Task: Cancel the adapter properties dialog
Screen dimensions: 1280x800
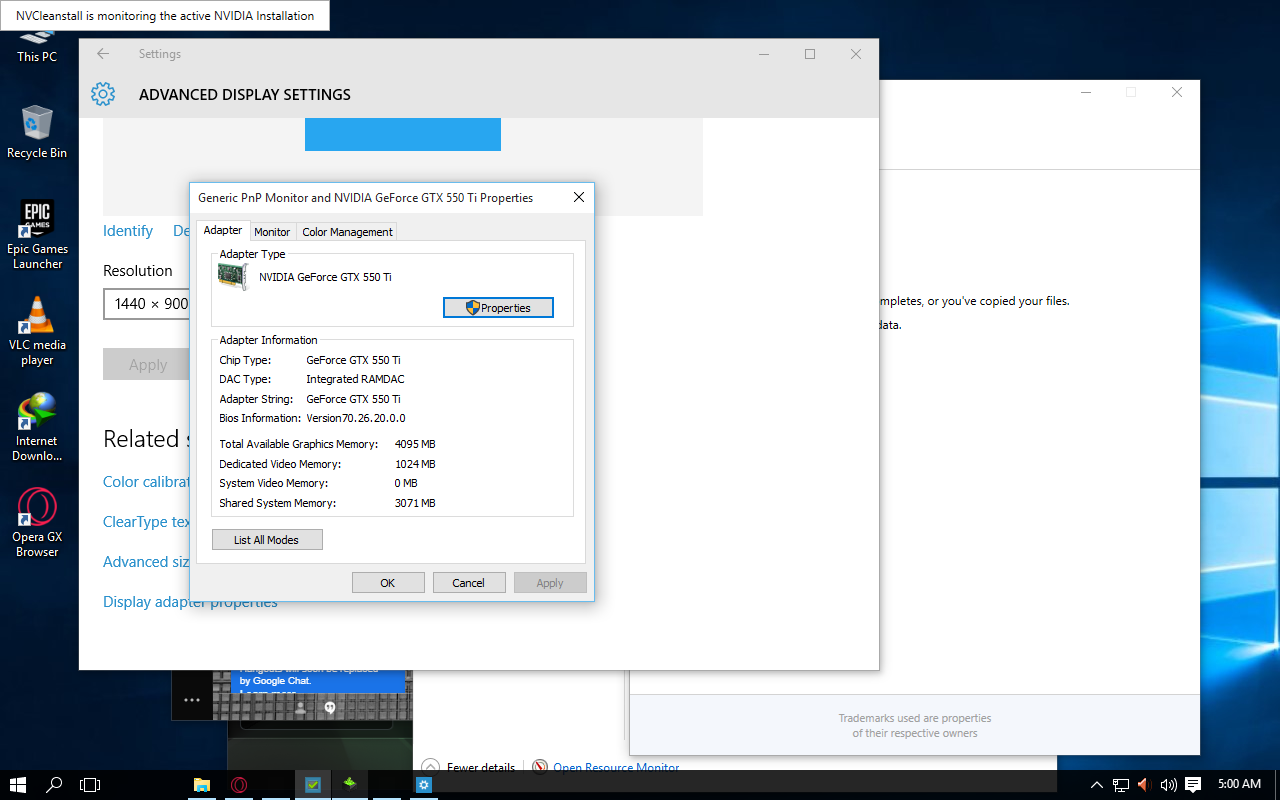Action: pyautogui.click(x=468, y=583)
